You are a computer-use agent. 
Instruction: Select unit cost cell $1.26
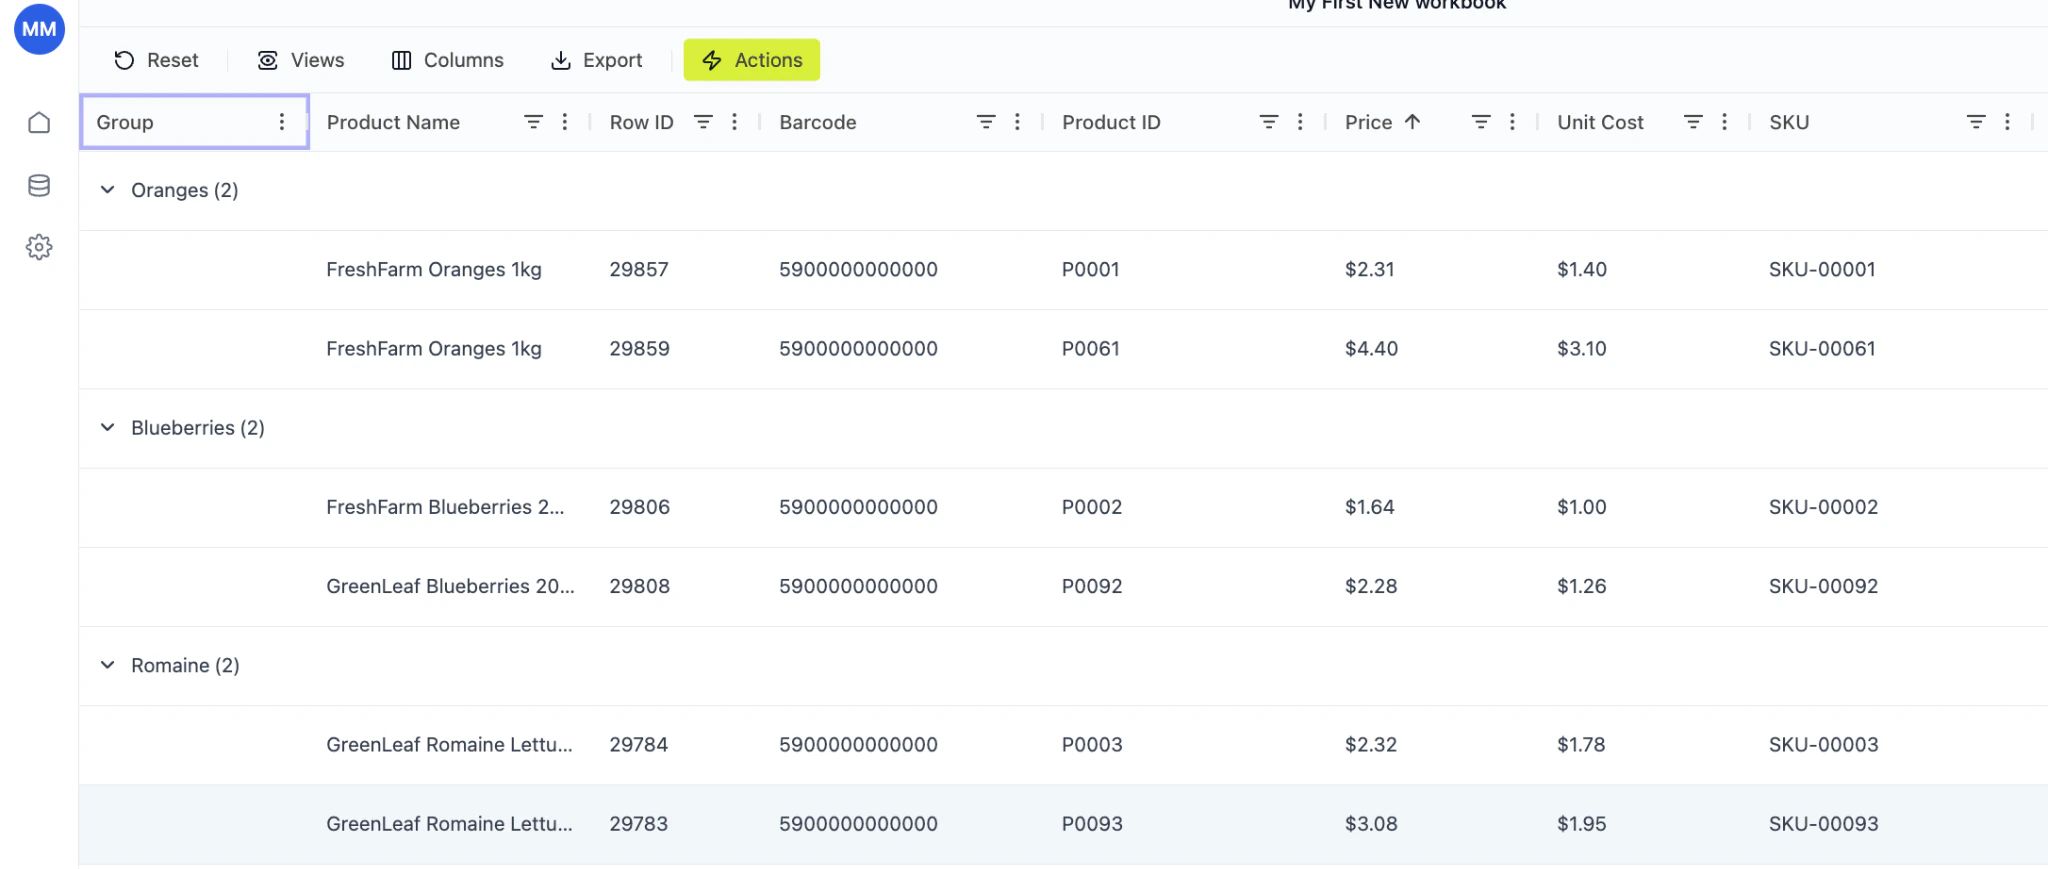1582,586
